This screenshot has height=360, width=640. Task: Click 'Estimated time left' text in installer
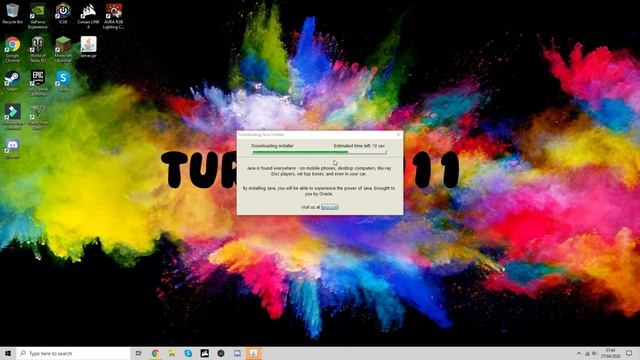click(x=359, y=146)
